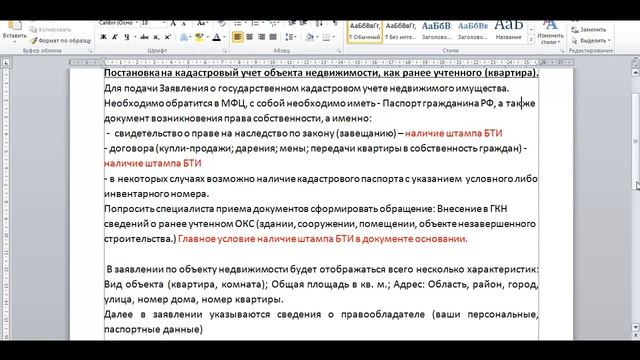Click the numbered list icon
The height and width of the screenshot is (360, 640).
tap(256, 23)
